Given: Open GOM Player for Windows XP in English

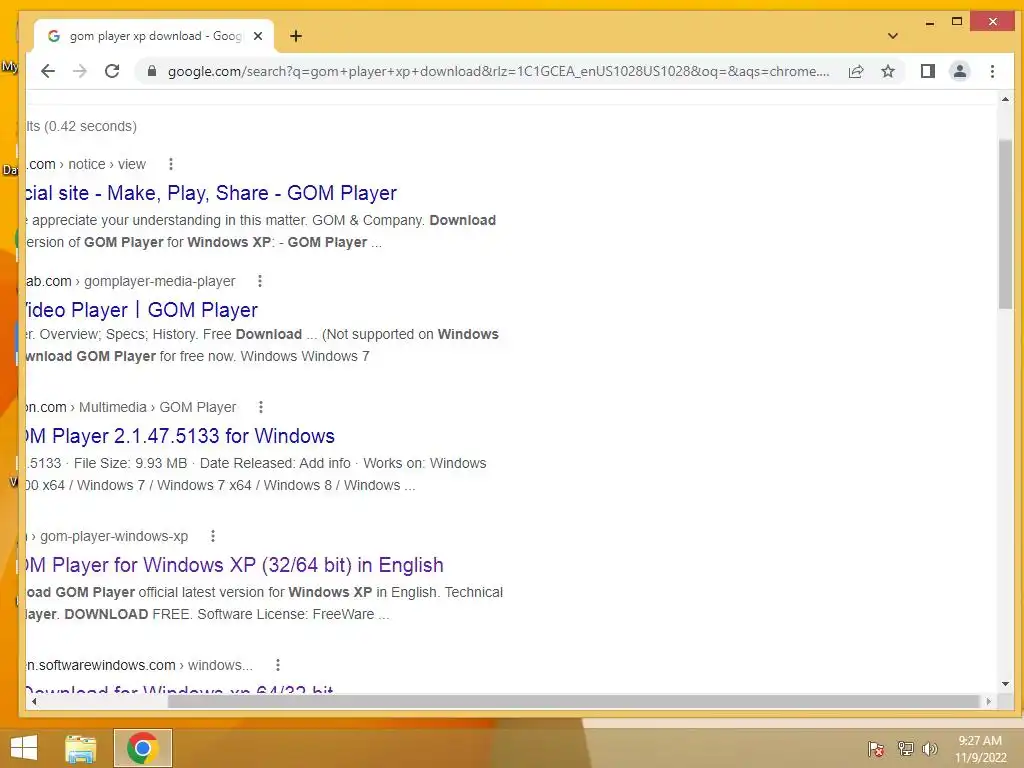Looking at the screenshot, I should point(234,565).
